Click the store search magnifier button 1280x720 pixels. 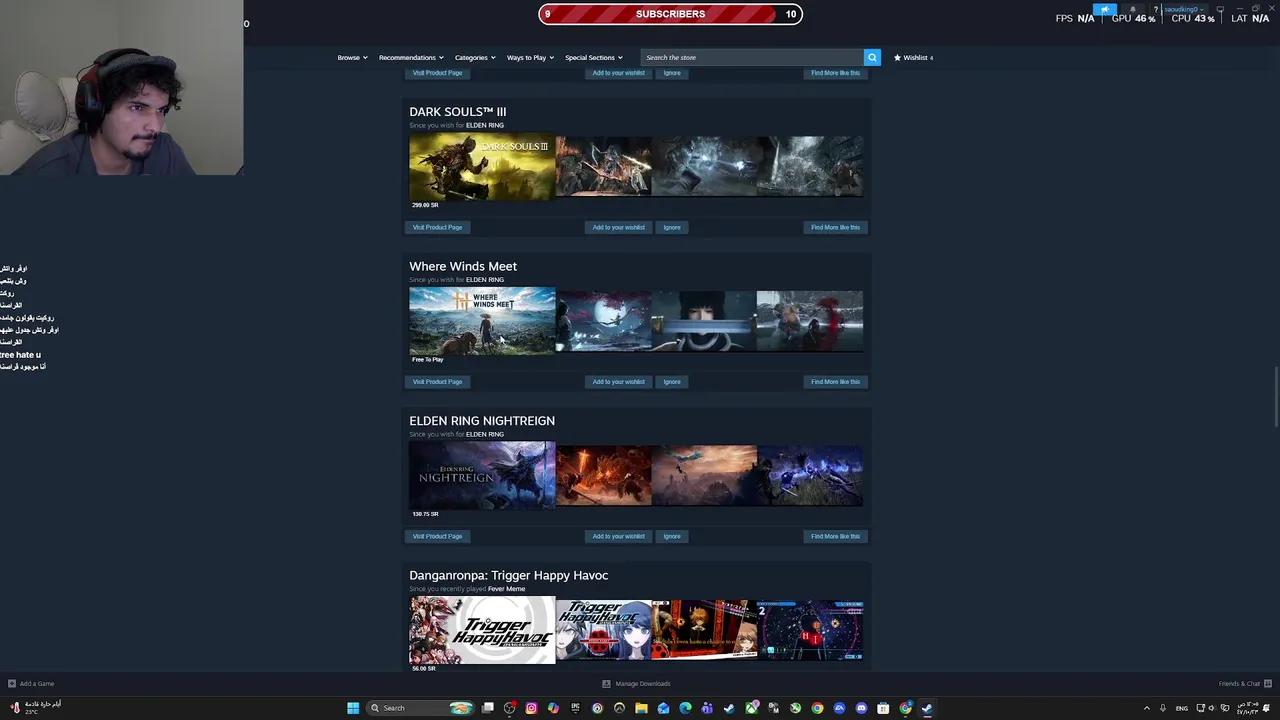tap(872, 57)
